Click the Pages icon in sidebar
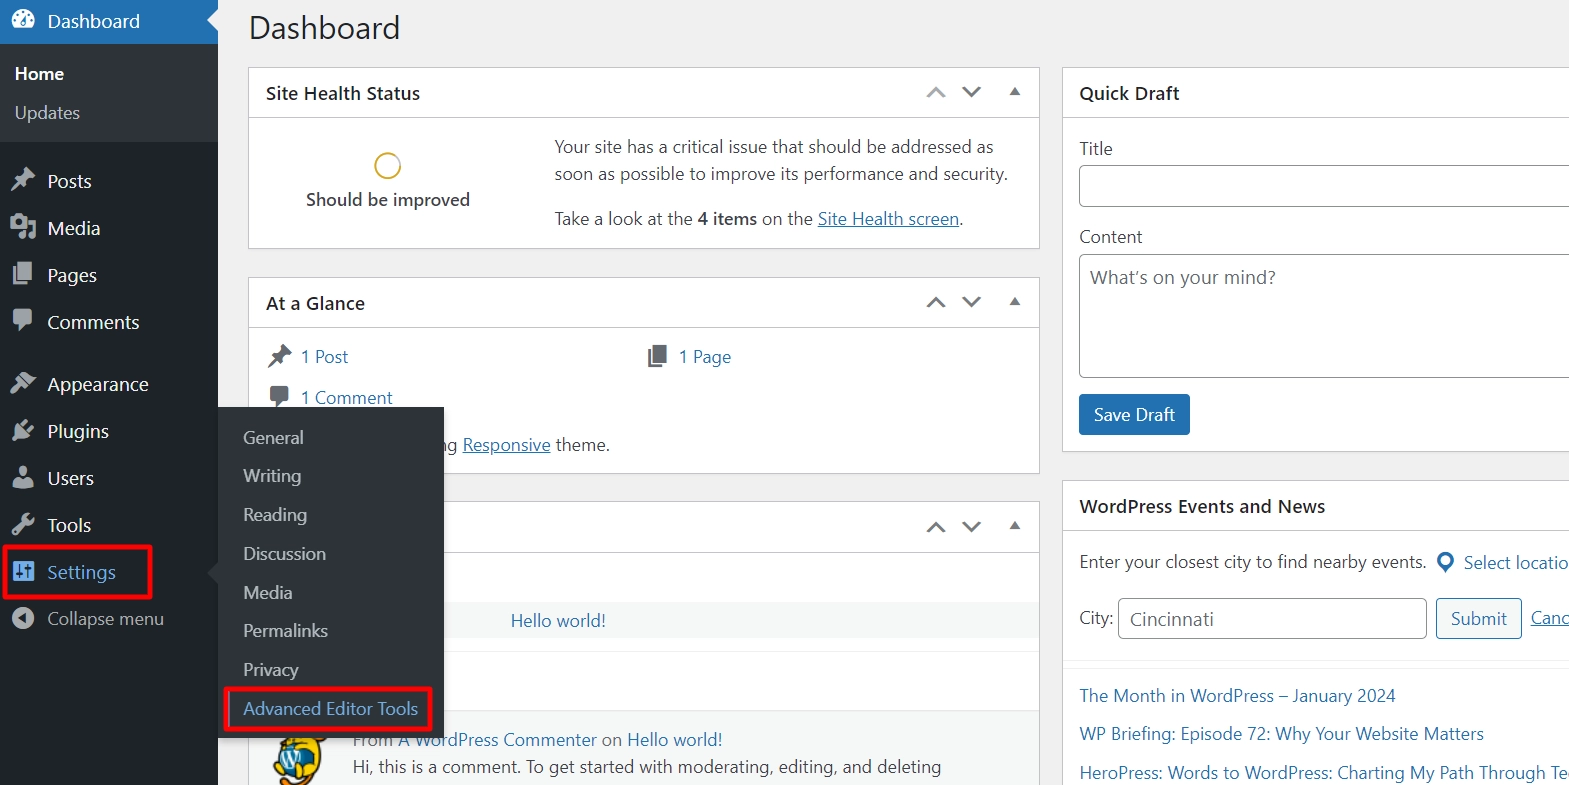This screenshot has height=785, width=1569. pyautogui.click(x=23, y=274)
